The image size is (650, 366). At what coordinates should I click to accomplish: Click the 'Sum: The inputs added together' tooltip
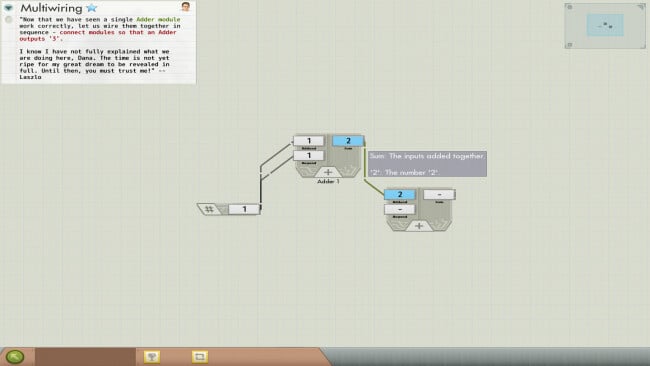427,164
